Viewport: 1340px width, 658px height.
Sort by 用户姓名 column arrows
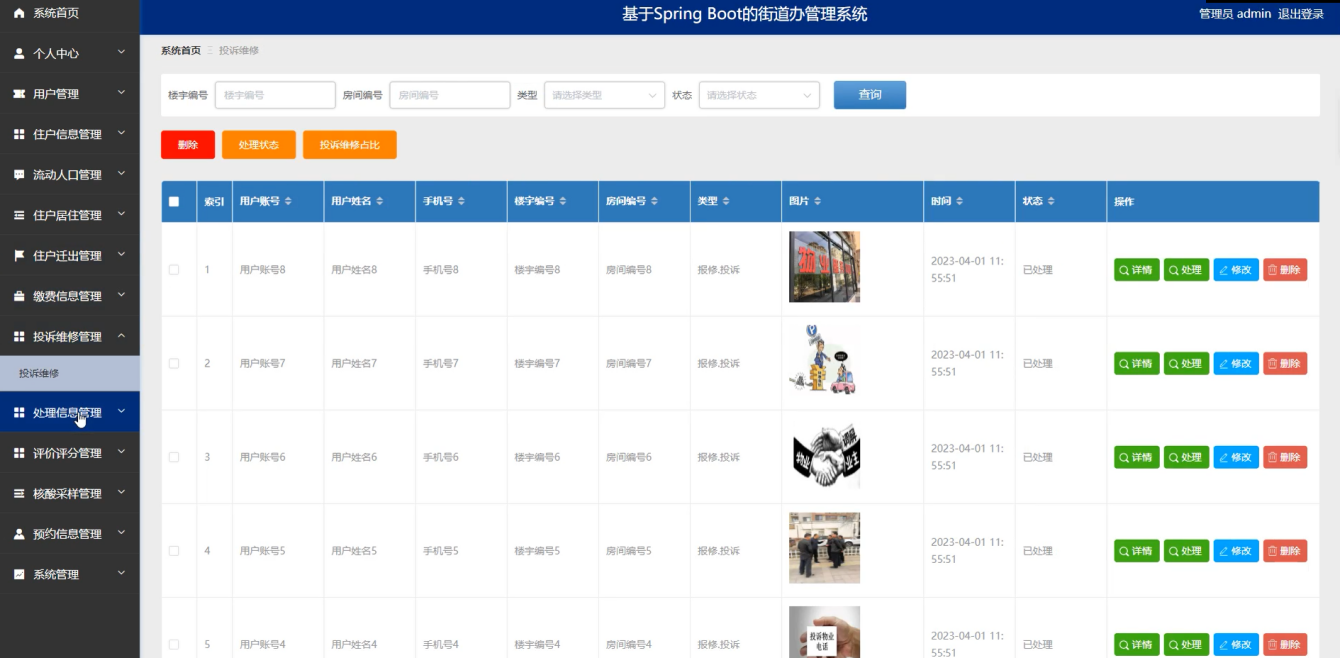pos(380,201)
